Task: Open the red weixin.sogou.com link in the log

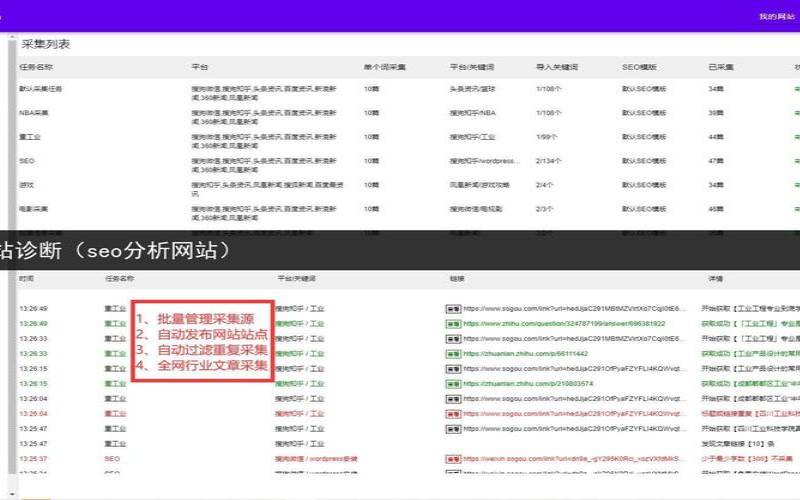Action: point(571,459)
